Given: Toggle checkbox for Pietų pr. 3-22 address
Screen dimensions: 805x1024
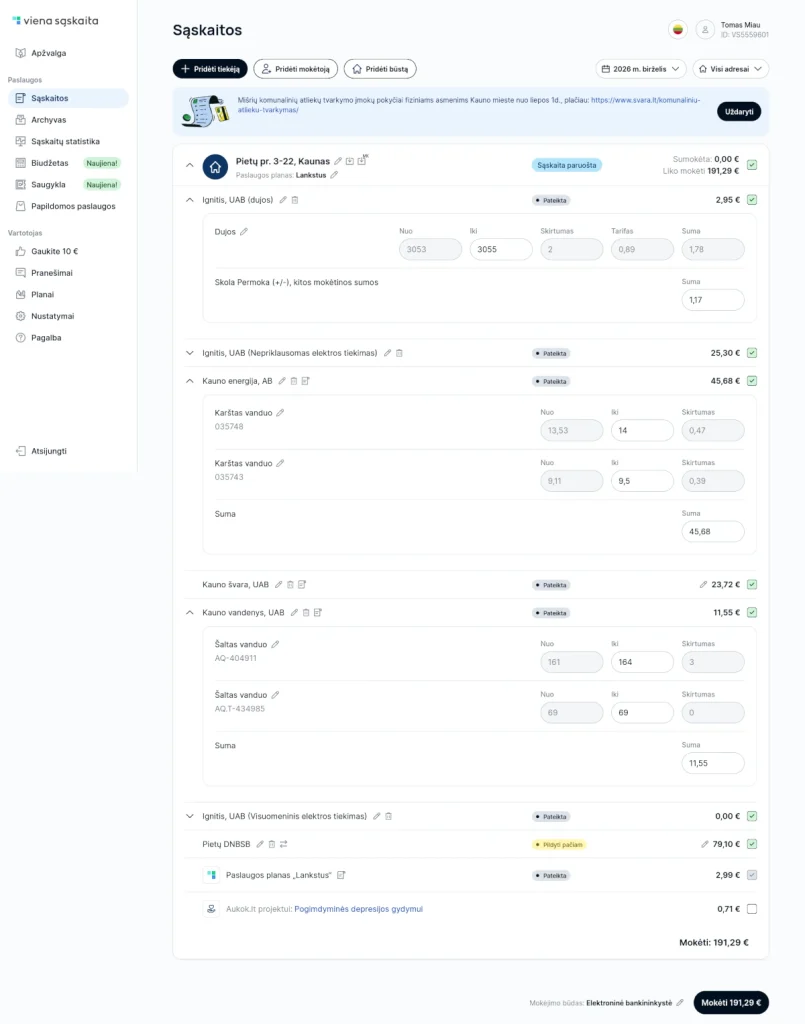Looking at the screenshot, I should (x=752, y=165).
